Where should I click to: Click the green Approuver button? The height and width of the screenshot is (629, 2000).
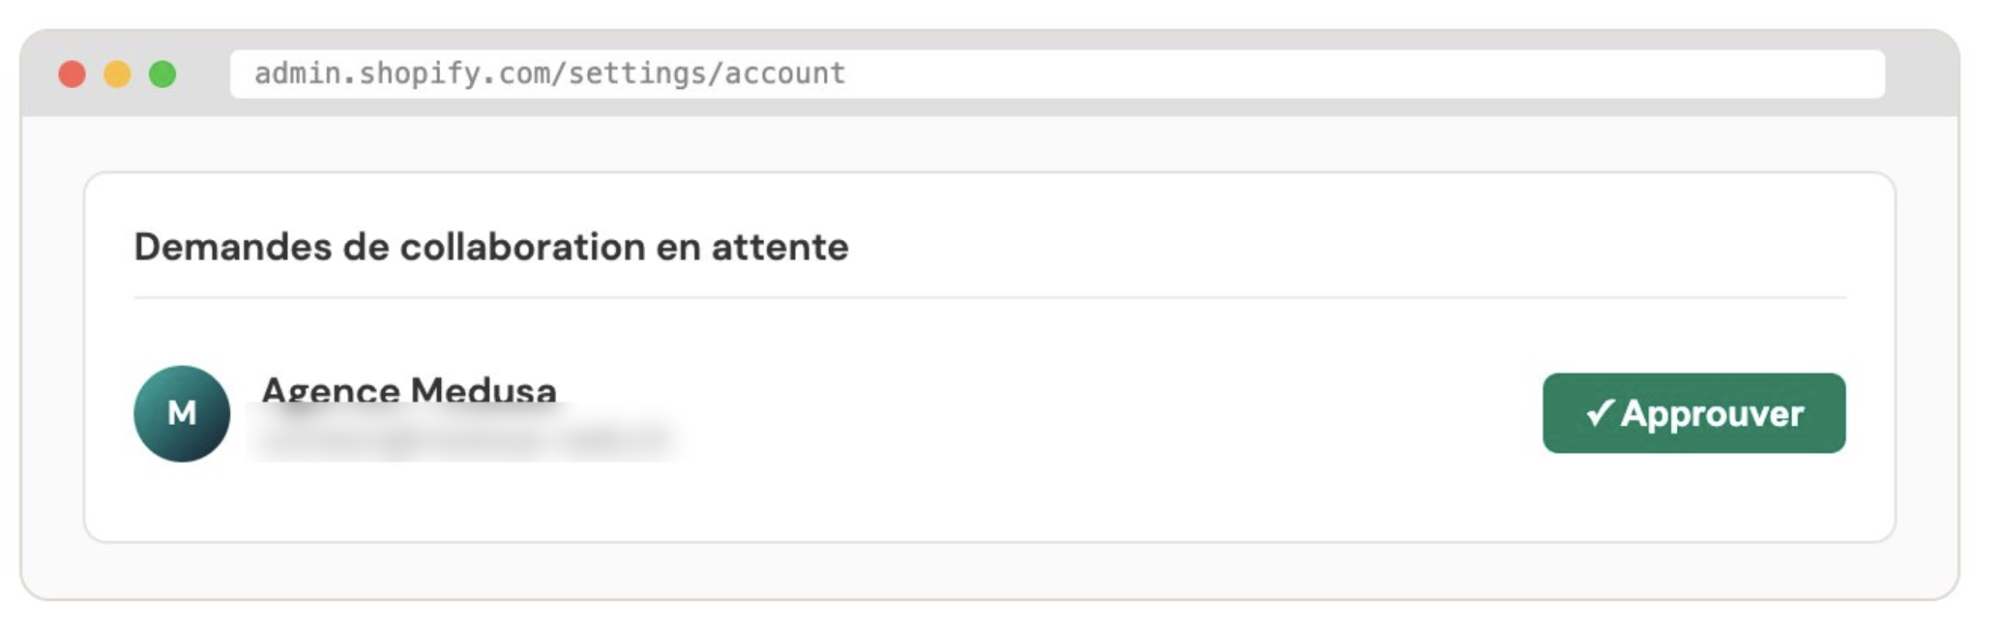(1693, 413)
